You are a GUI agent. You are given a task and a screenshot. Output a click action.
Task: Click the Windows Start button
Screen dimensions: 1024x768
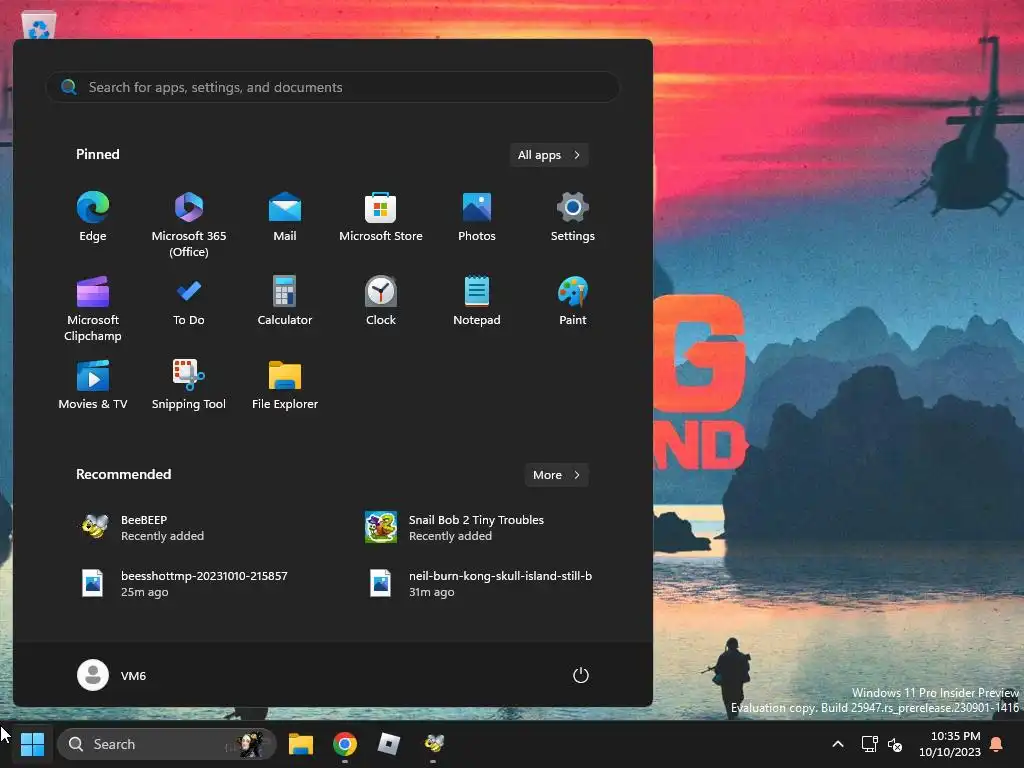tap(32, 744)
